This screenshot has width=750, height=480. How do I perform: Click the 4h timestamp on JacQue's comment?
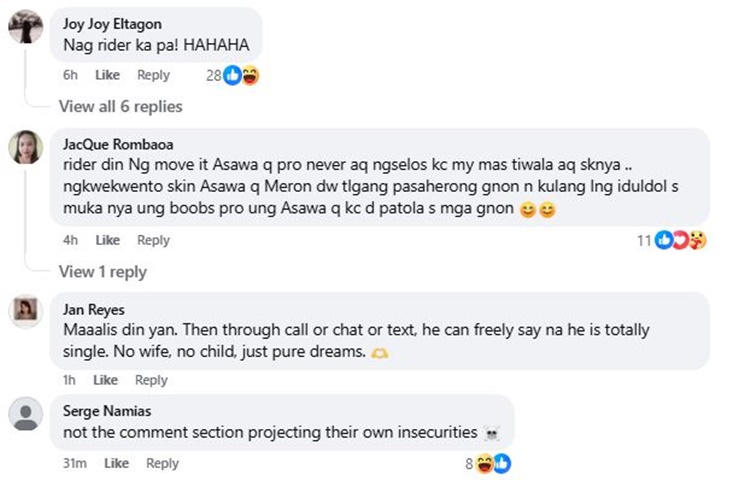coord(70,240)
